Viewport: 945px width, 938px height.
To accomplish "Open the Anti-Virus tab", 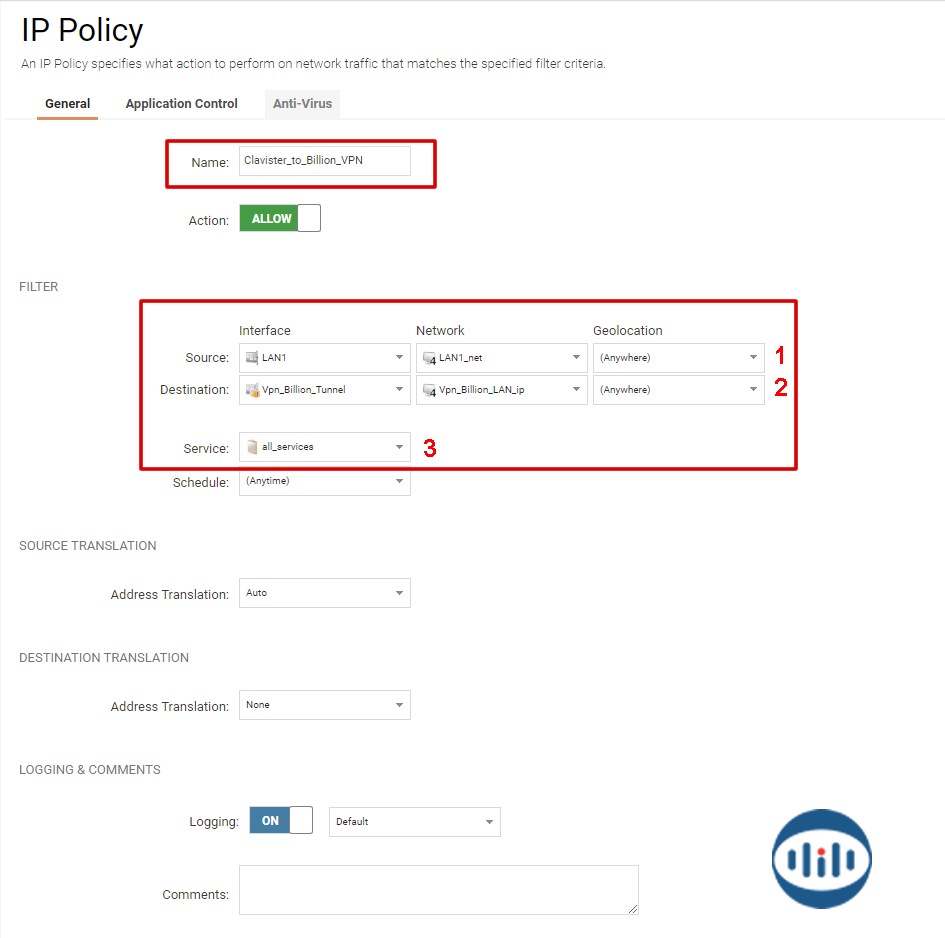I will pos(302,104).
